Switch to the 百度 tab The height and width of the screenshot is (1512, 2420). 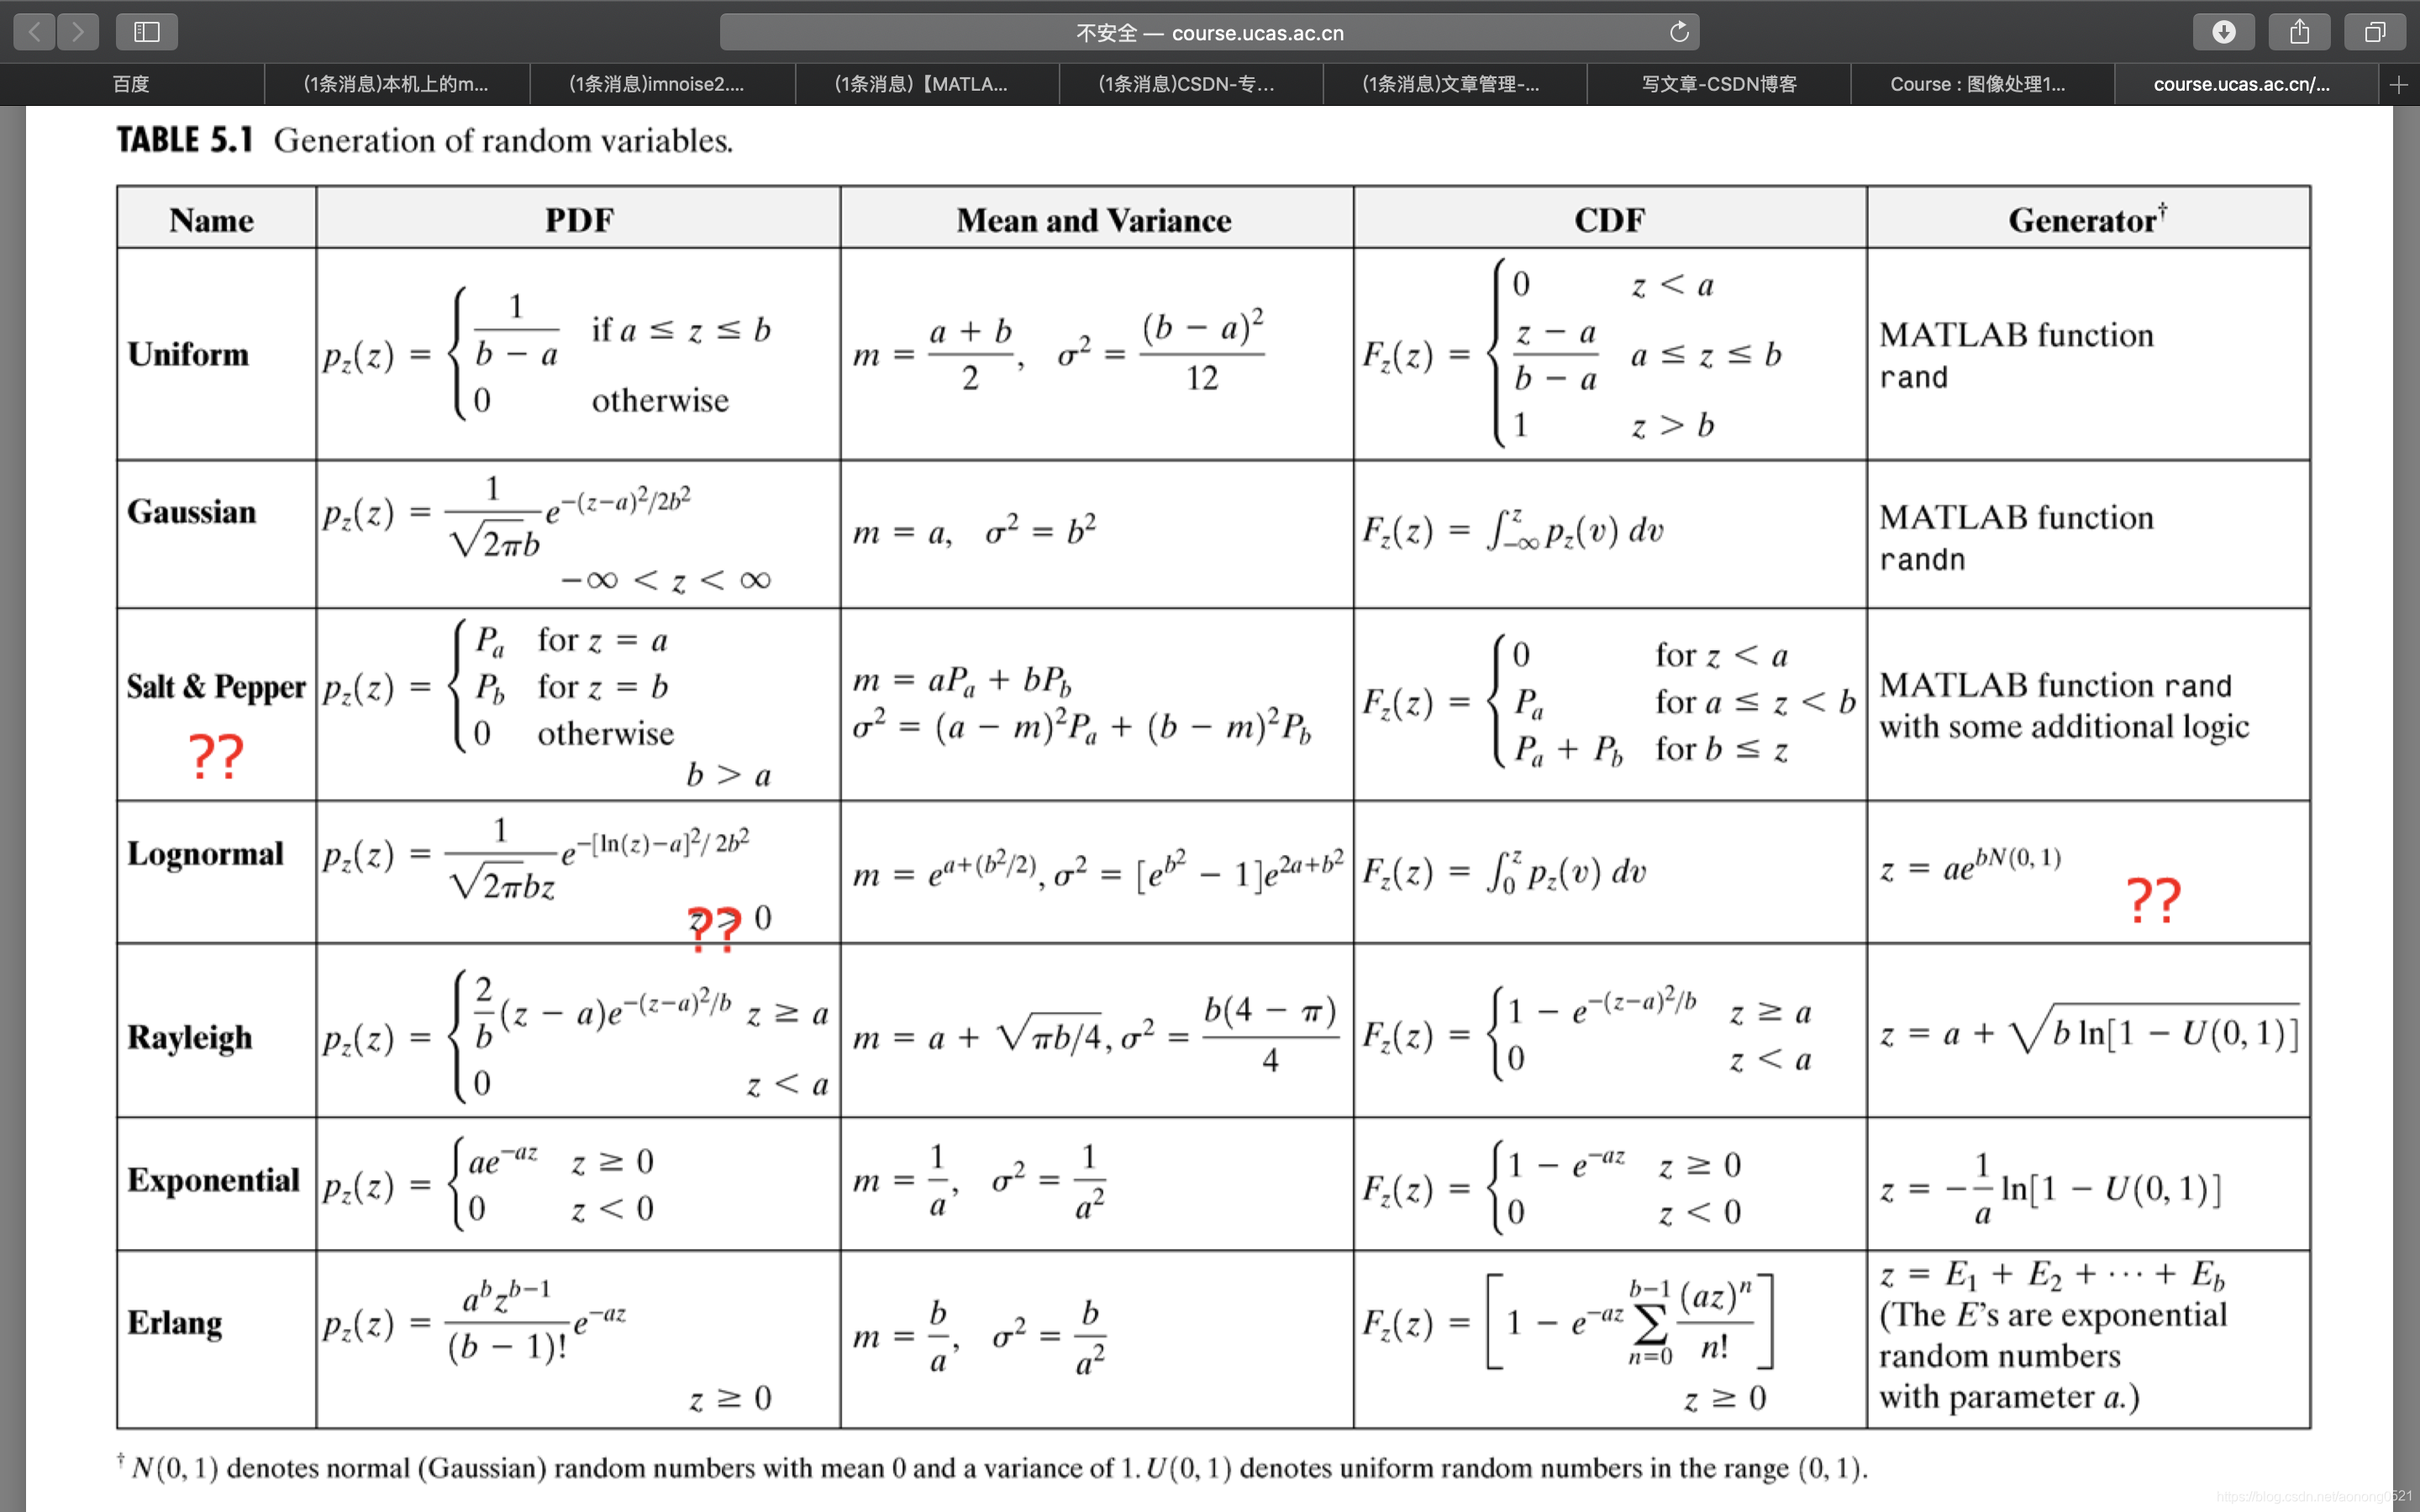pyautogui.click(x=131, y=85)
